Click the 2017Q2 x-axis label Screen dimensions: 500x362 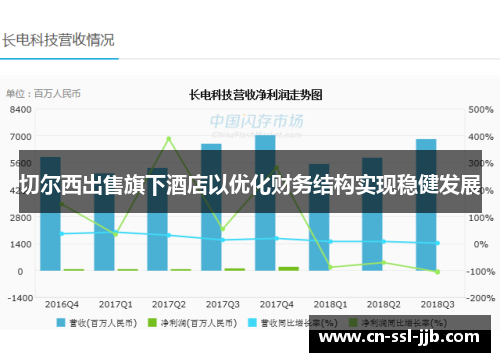(169, 304)
